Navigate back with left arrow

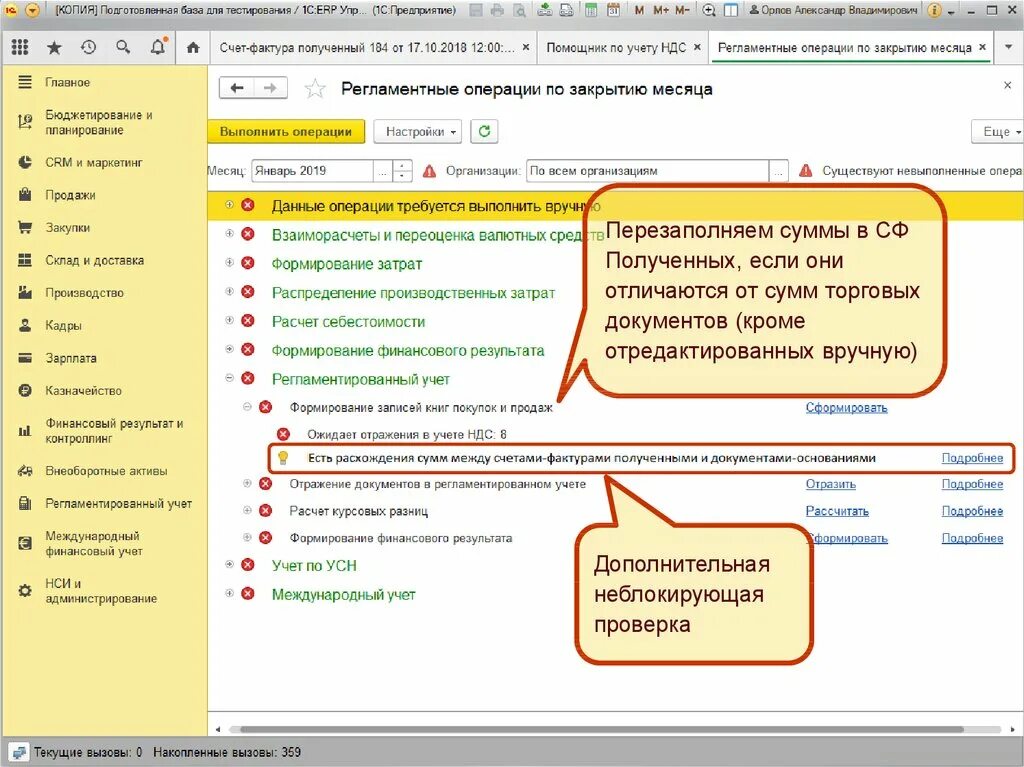(237, 88)
